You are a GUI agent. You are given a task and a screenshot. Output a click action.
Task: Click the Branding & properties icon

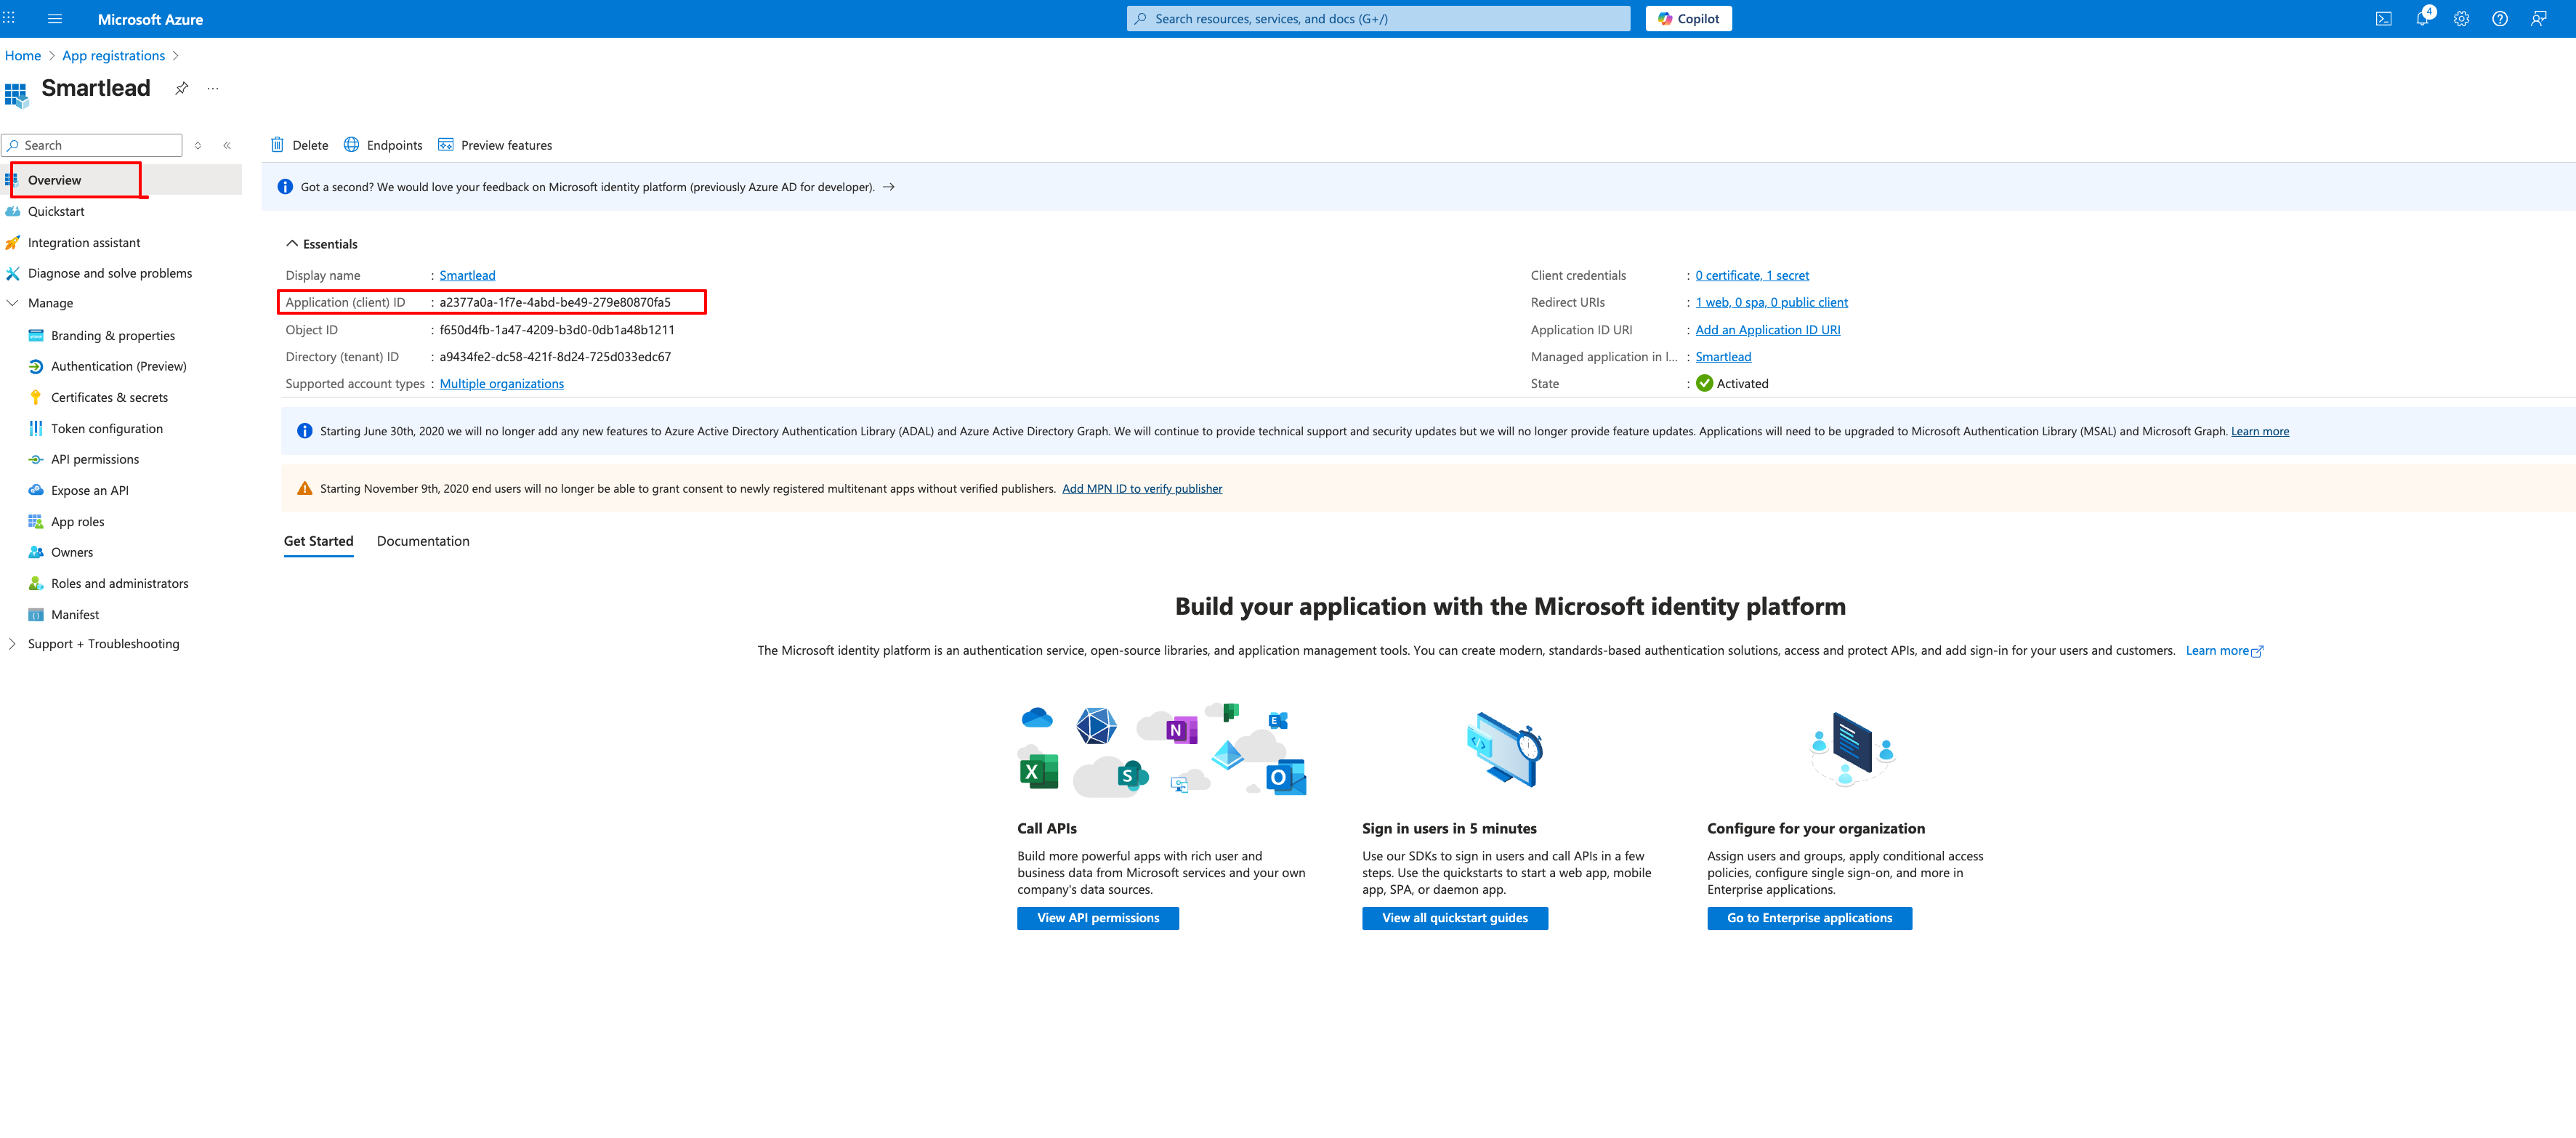36,336
